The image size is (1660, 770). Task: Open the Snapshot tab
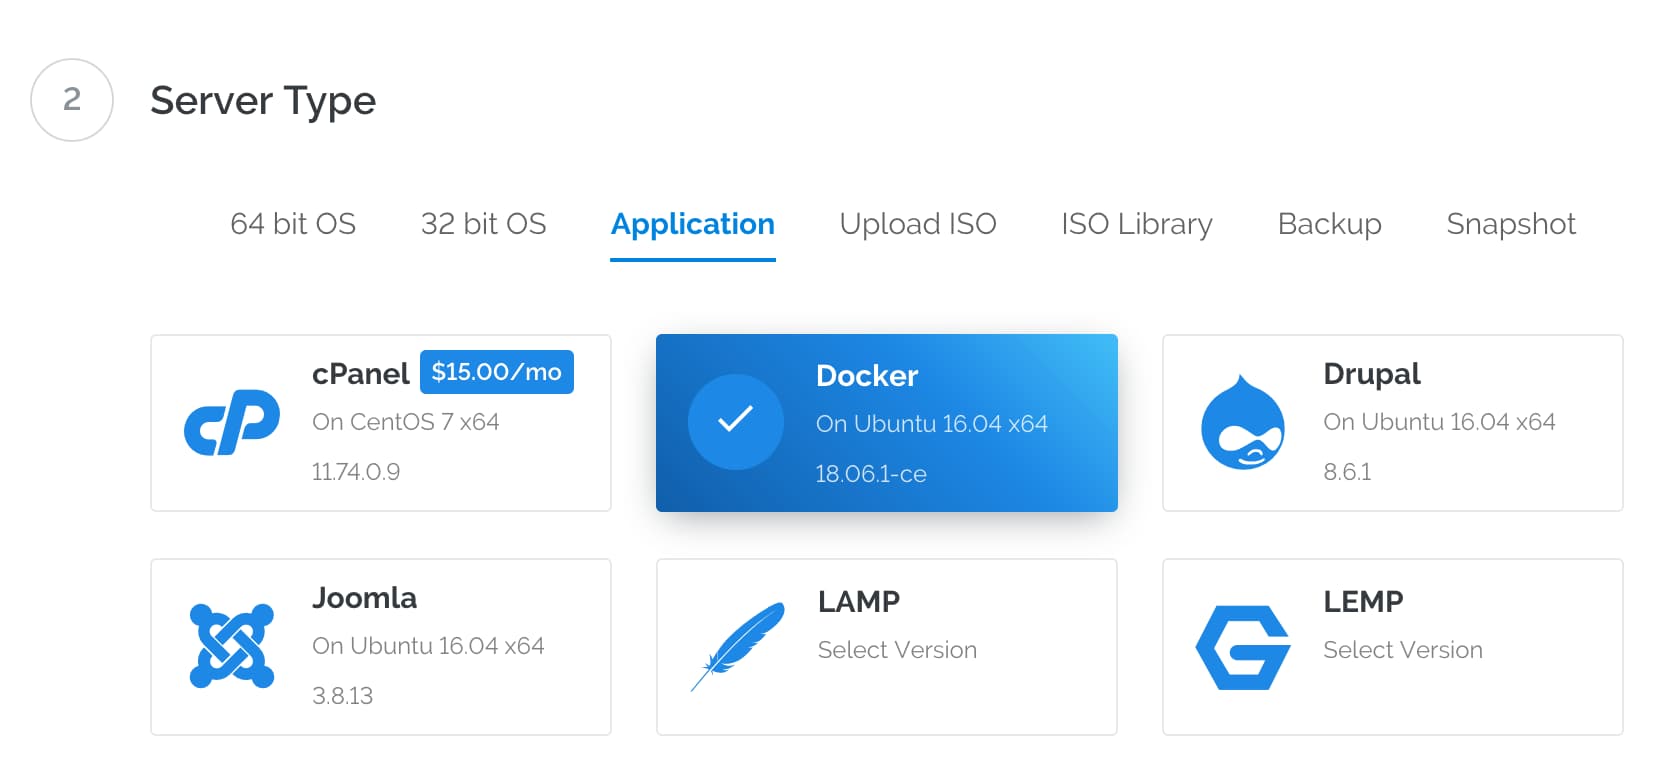[x=1511, y=225]
